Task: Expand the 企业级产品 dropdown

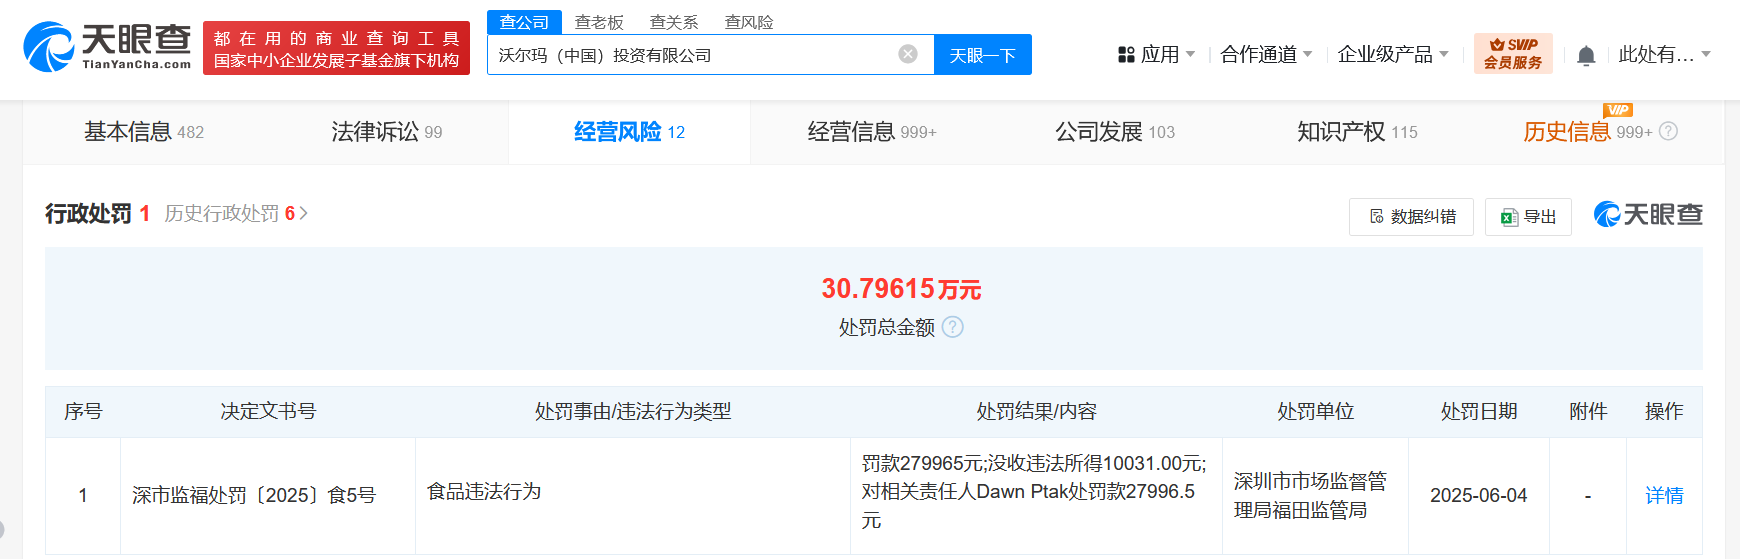Action: pos(1393,54)
